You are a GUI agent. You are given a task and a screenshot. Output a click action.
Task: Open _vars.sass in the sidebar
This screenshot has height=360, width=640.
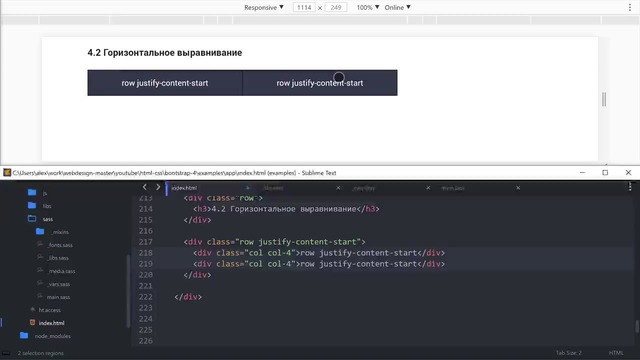click(59, 284)
